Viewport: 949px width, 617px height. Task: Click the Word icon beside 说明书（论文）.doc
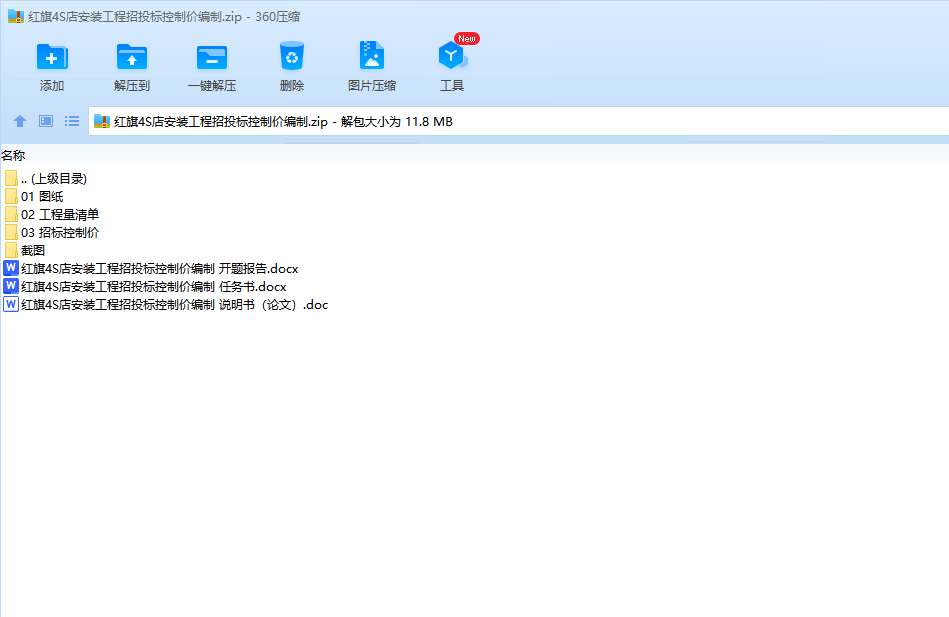coord(11,304)
